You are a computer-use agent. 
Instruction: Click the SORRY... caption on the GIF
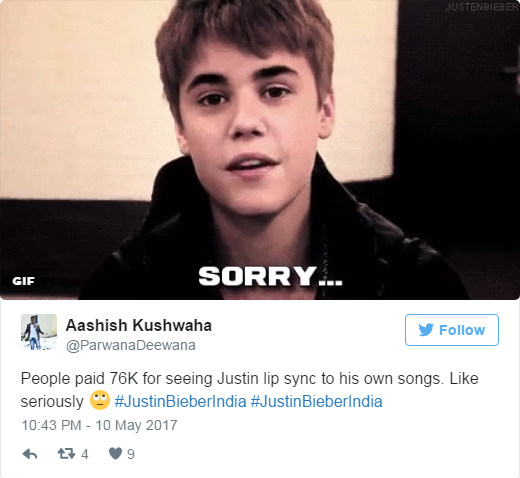pyautogui.click(x=270, y=277)
